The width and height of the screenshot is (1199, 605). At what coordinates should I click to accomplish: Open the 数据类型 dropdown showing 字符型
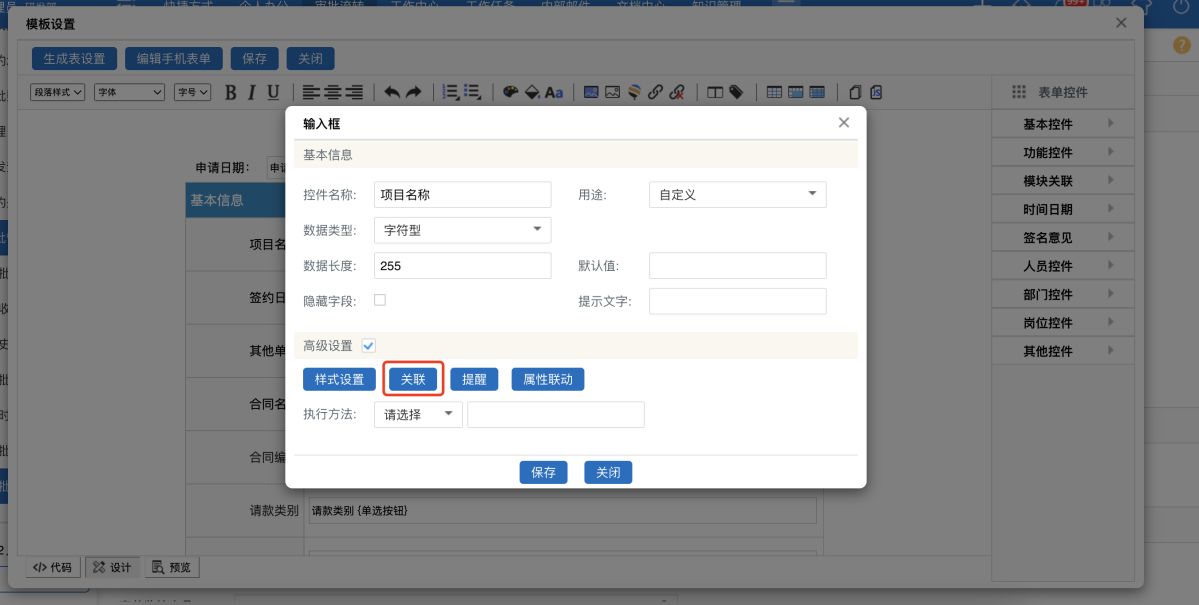462,230
